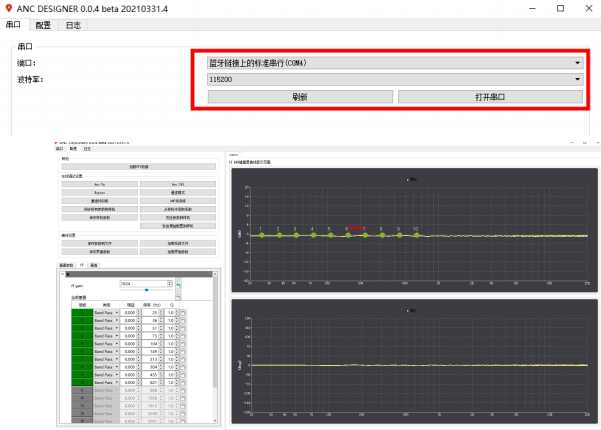
Task: Click the reset icon for the 25 Hz band
Action: [x=183, y=313]
